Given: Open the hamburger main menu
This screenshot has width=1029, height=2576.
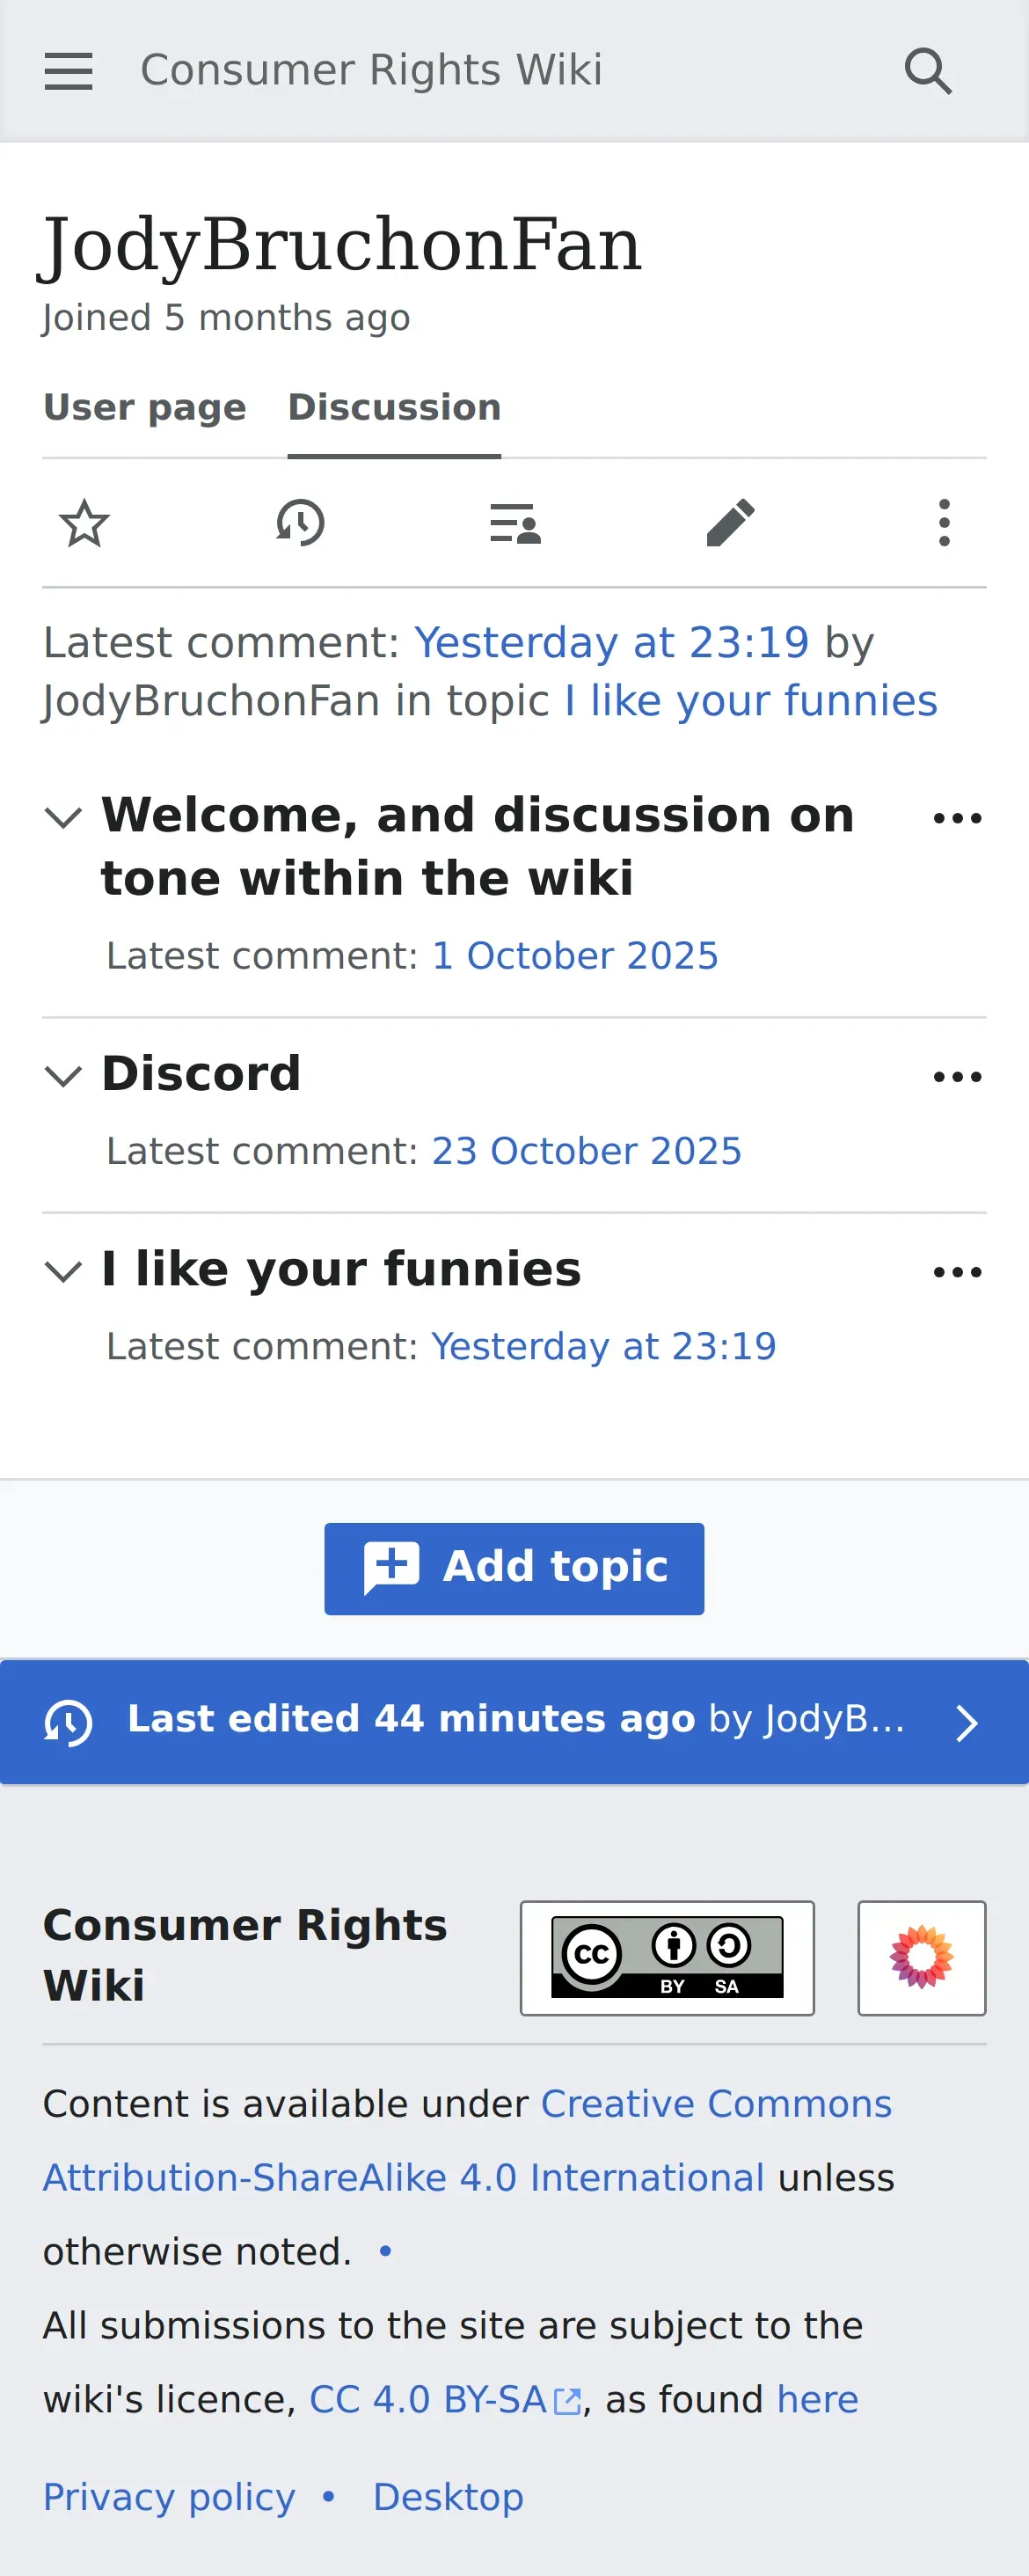Looking at the screenshot, I should coord(68,71).
